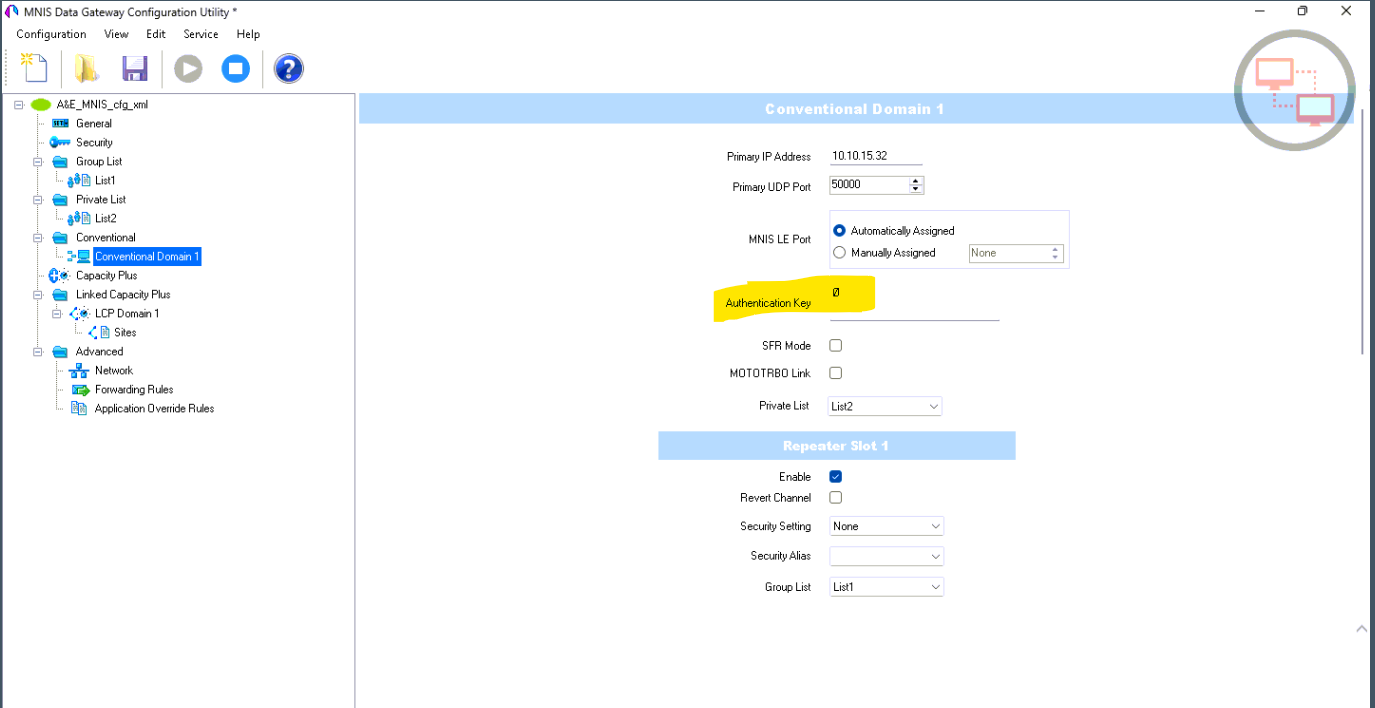Collapse the Group List tree node
Viewport: 1375px width, 708px height.
click(39, 161)
